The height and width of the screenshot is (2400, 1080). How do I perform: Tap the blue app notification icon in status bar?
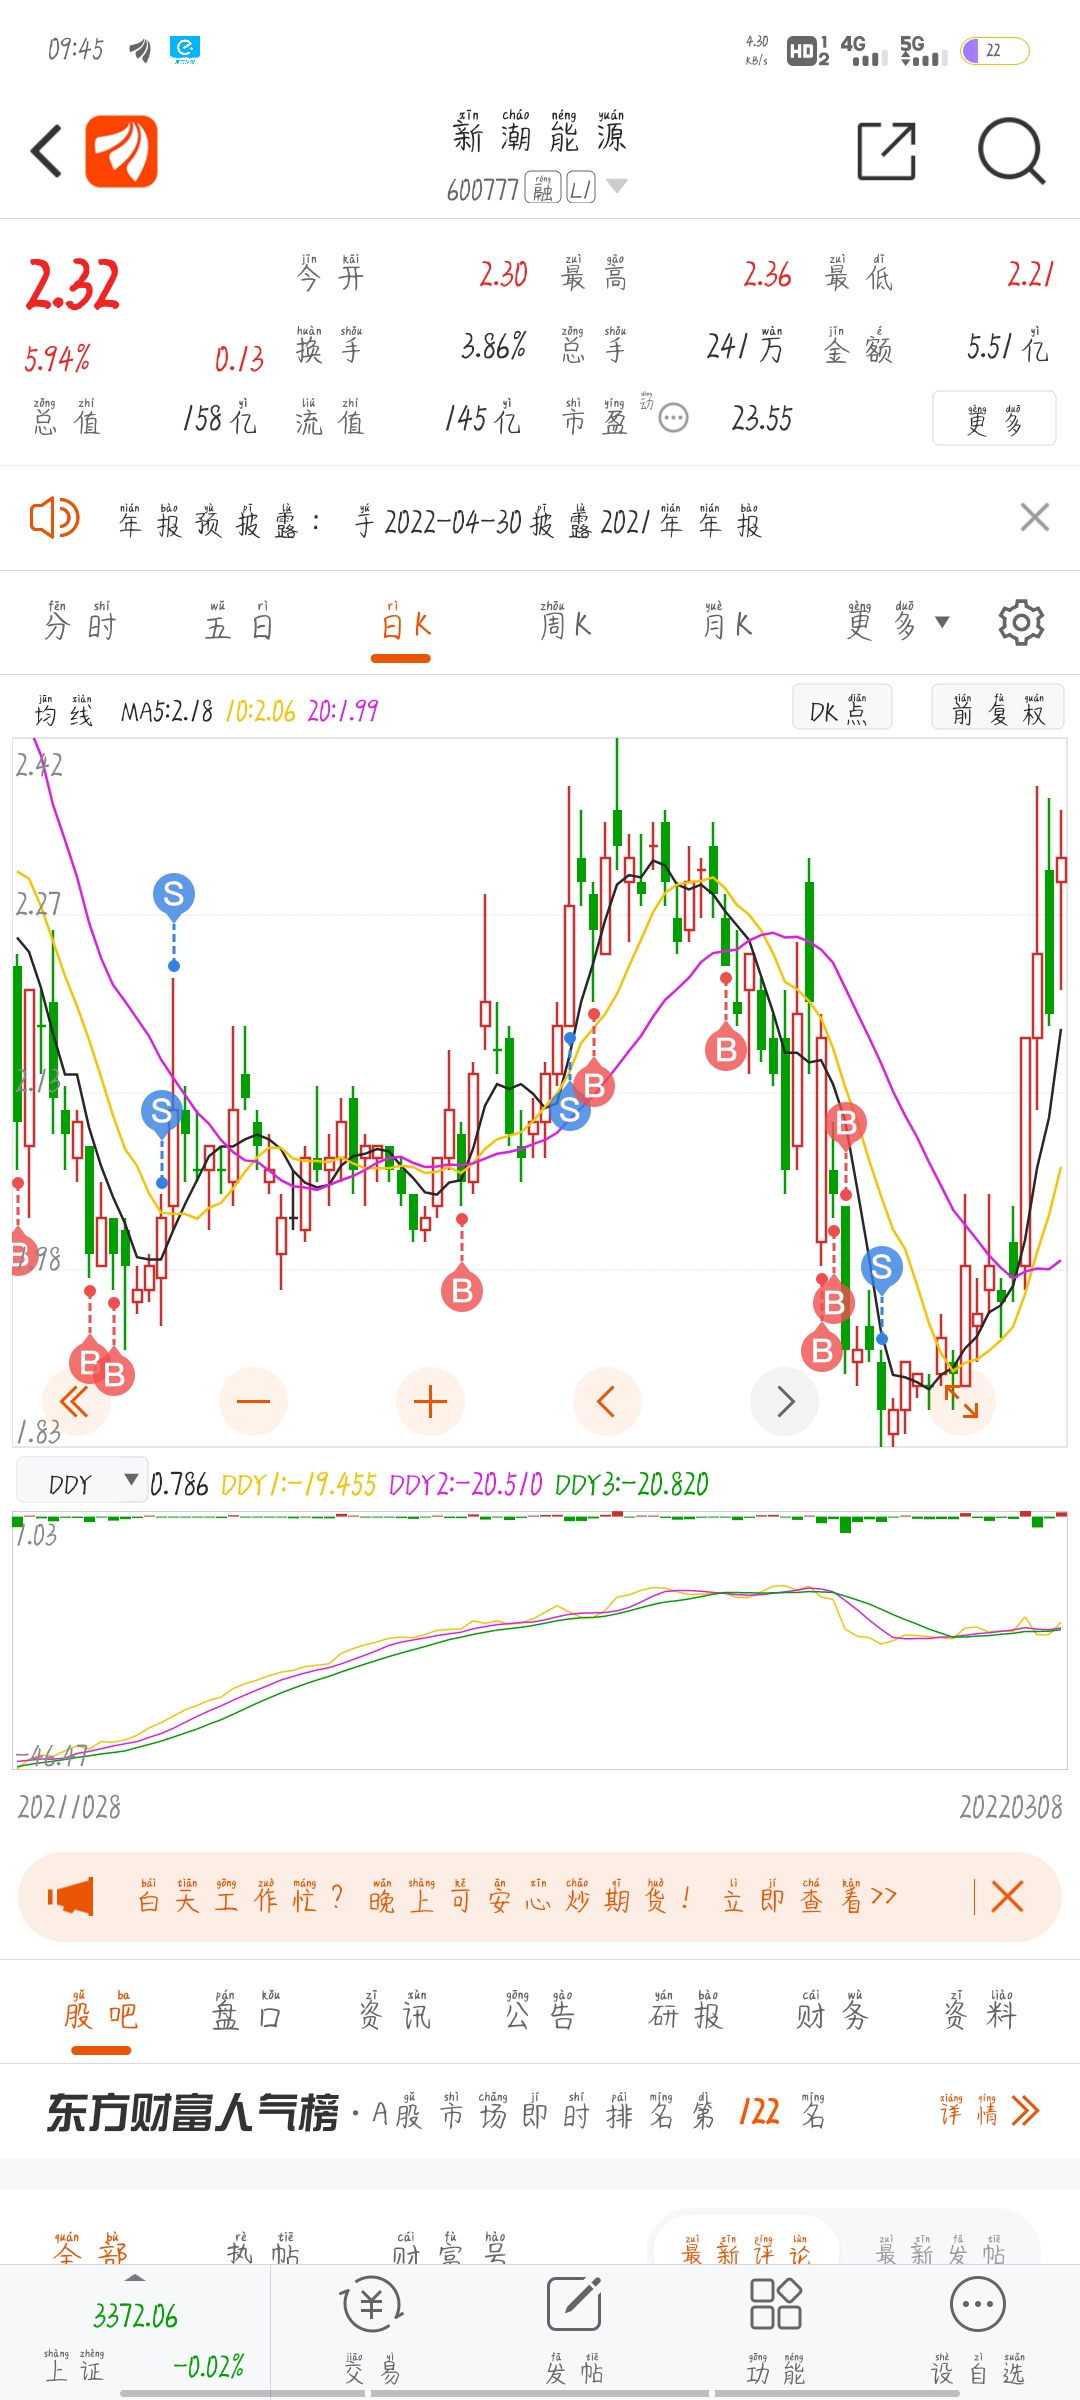pyautogui.click(x=185, y=48)
